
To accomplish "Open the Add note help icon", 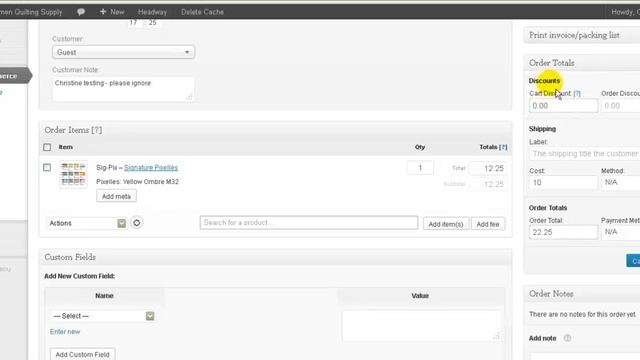I will [x=567, y=338].
